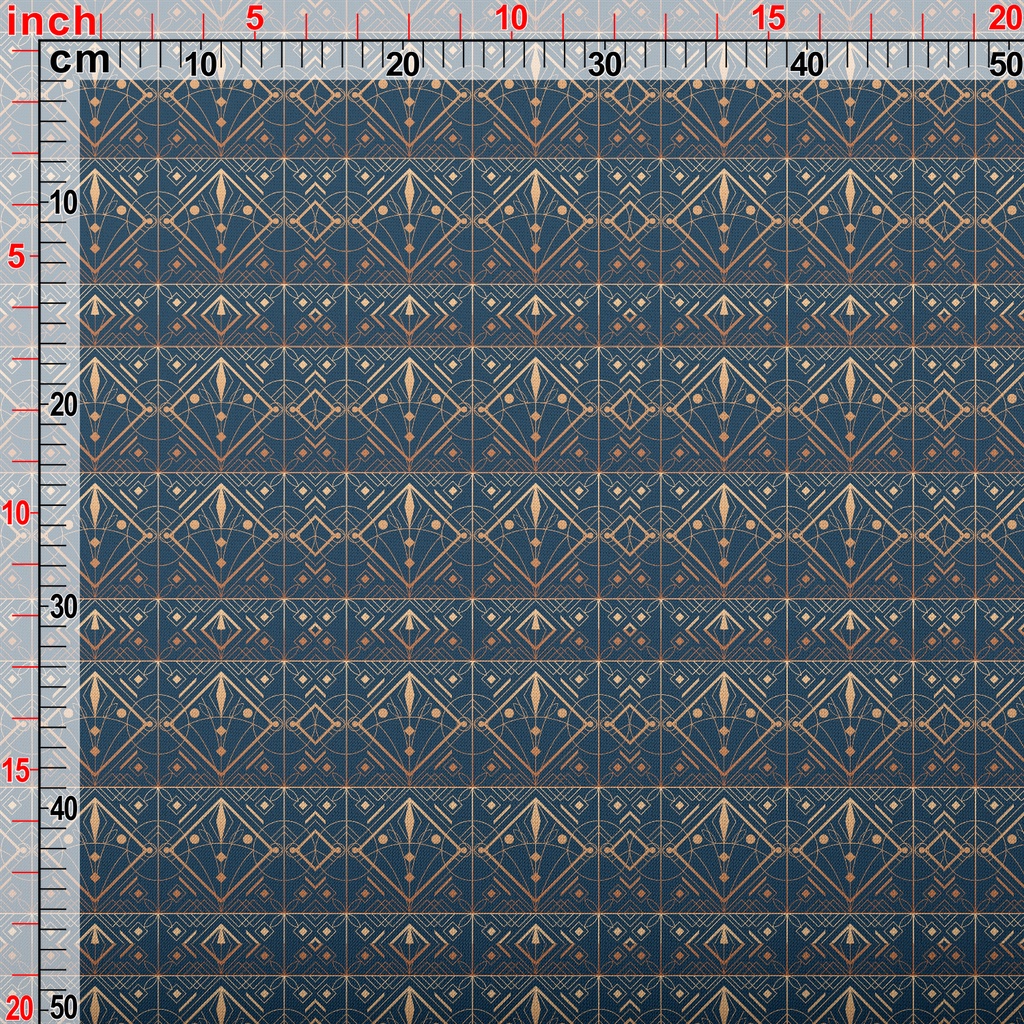The width and height of the screenshot is (1024, 1024).
Task: Click the 20 cm mark on top ruler
Action: [x=403, y=65]
